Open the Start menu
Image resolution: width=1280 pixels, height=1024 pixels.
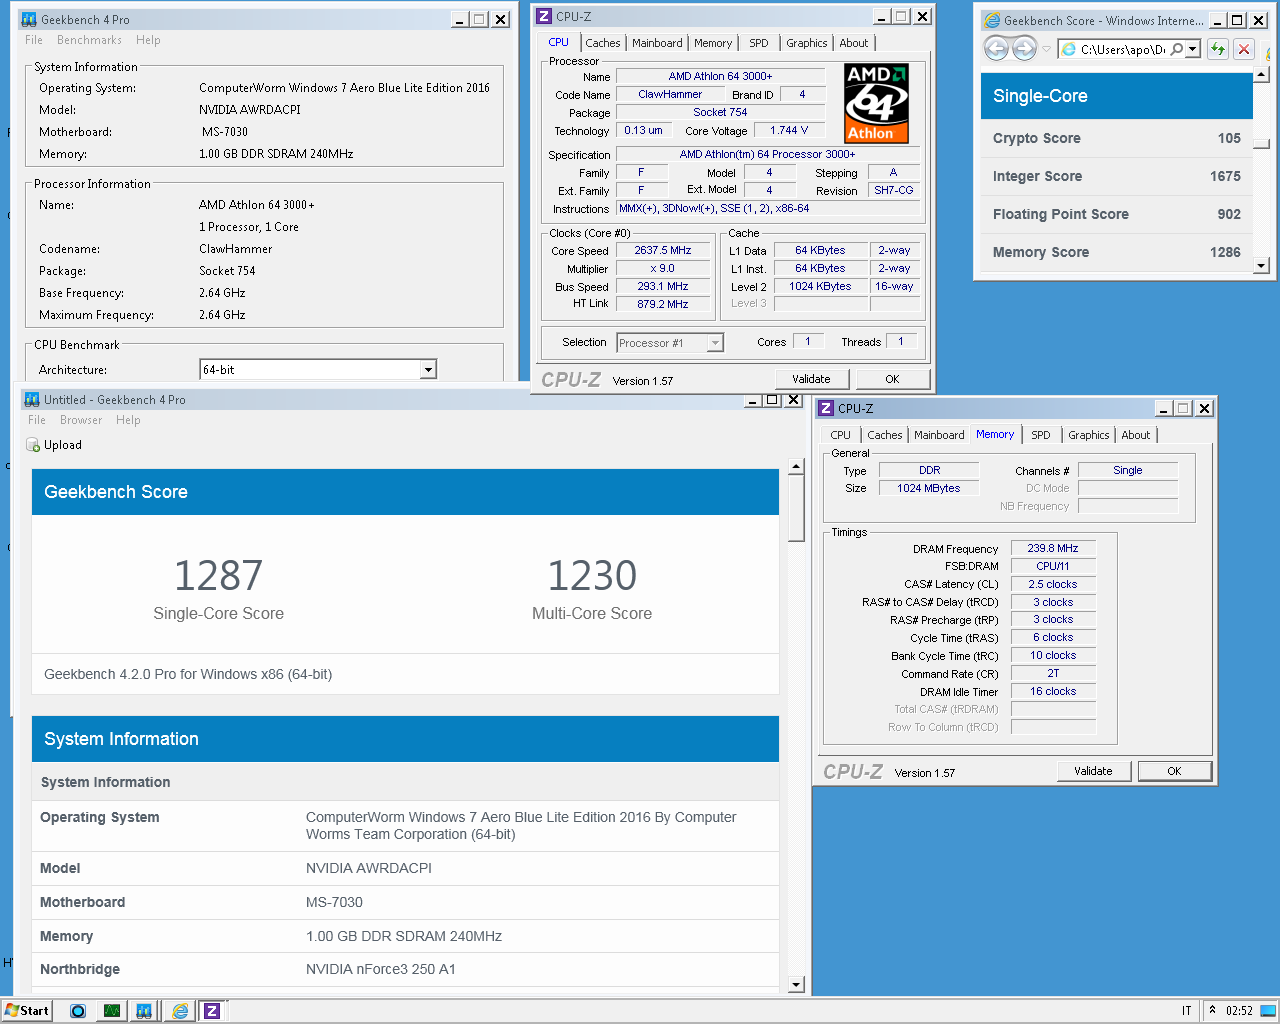coord(27,1011)
